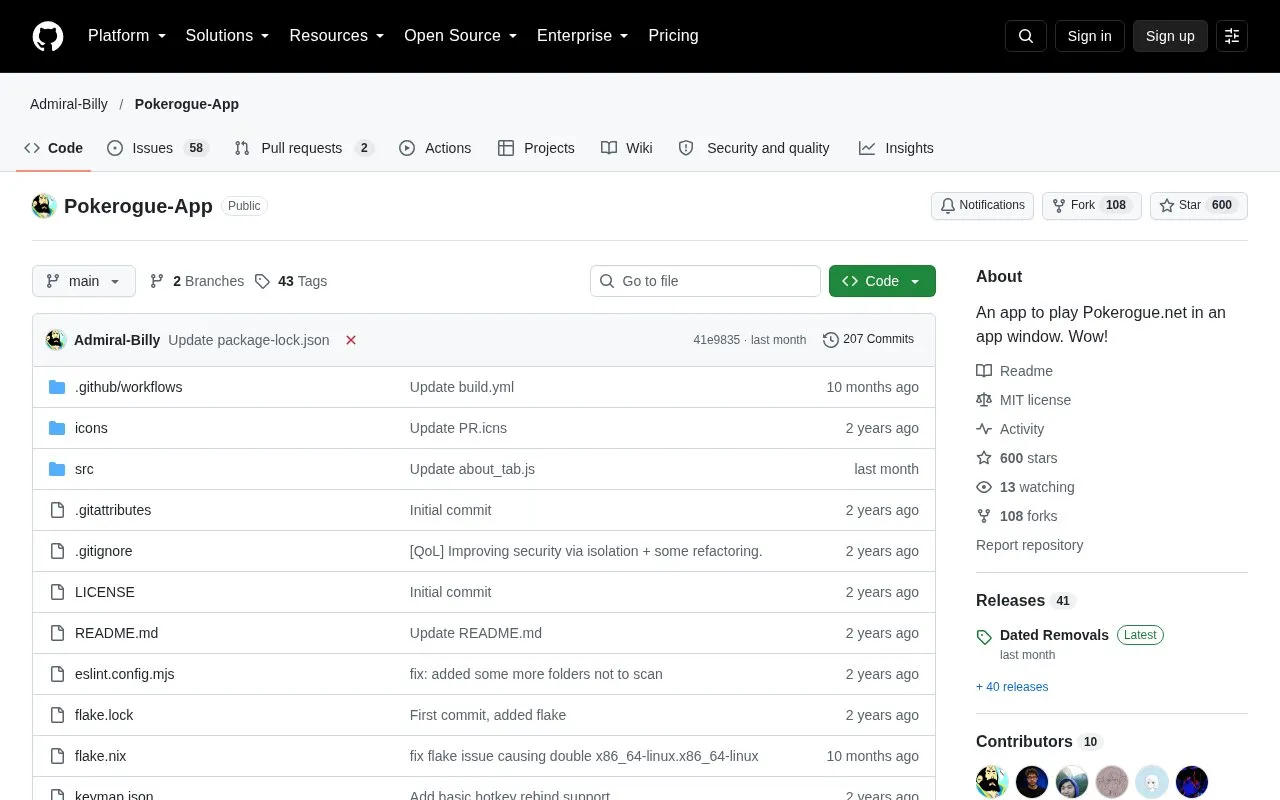Open the 207 Commits history link
Viewport: 1280px width, 800px height.
coord(868,340)
